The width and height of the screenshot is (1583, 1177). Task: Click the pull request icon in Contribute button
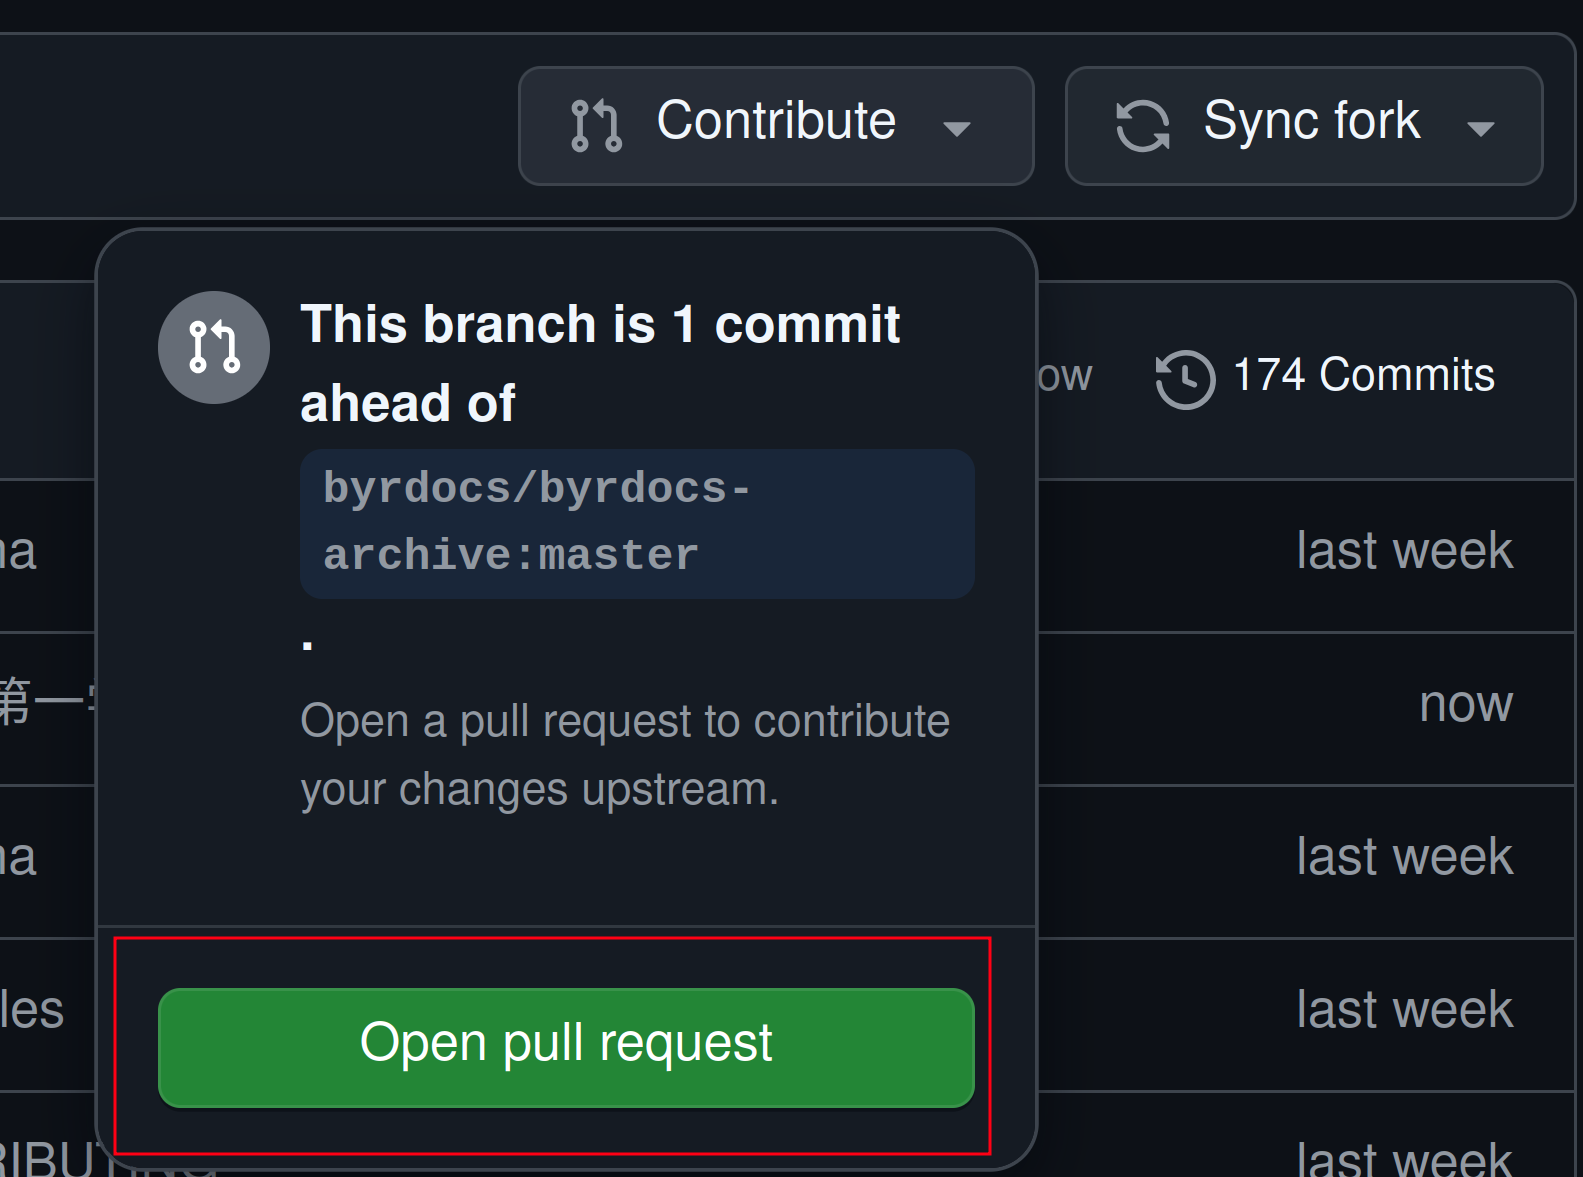(596, 125)
